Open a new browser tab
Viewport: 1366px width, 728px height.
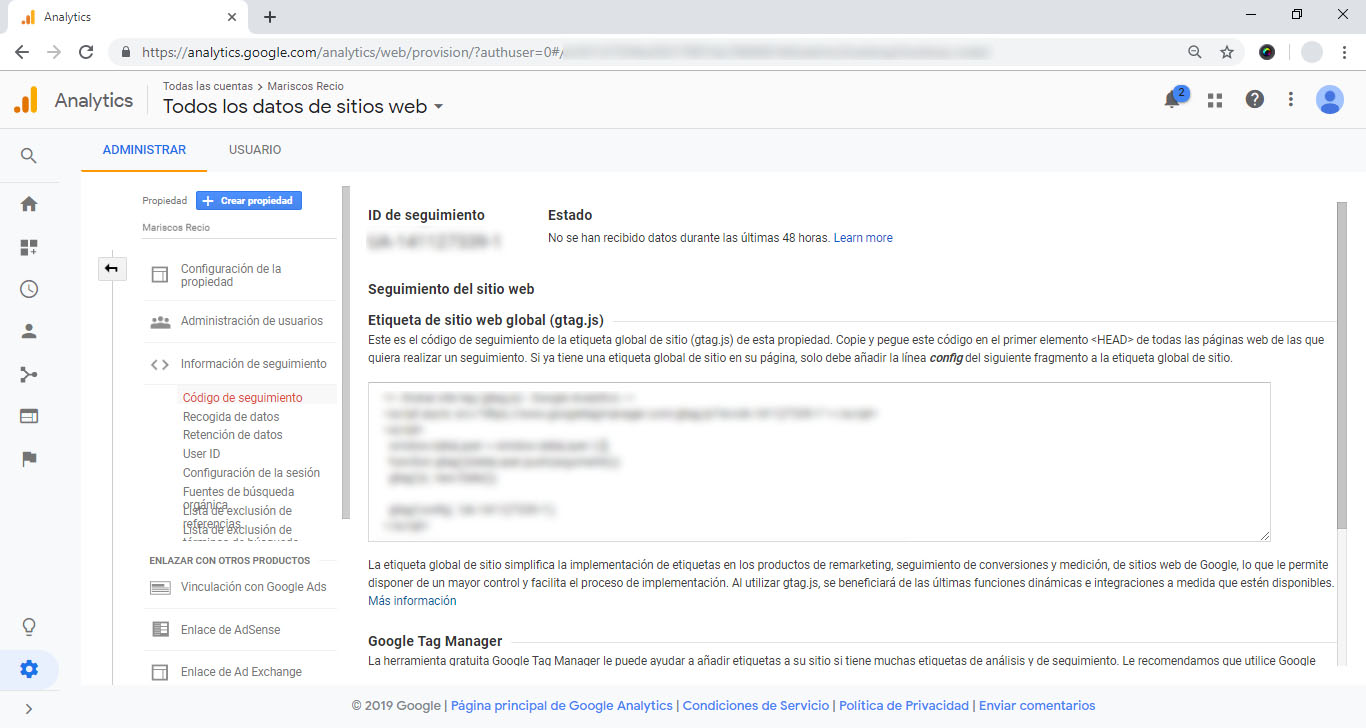[270, 17]
